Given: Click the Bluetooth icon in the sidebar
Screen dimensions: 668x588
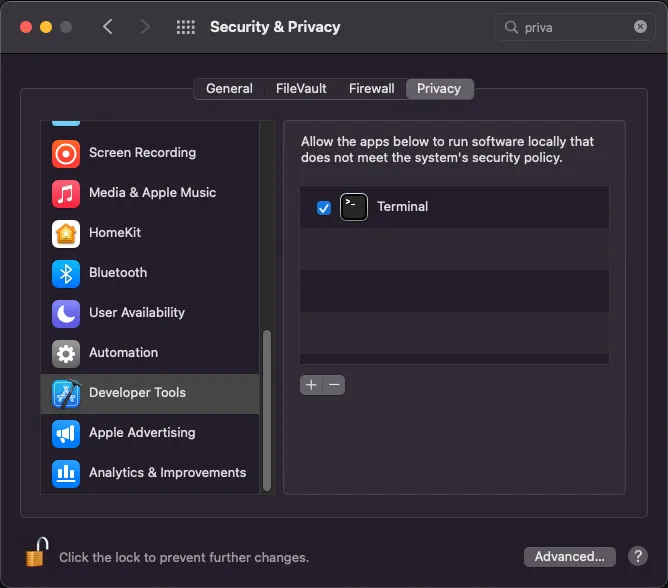Looking at the screenshot, I should pos(66,274).
